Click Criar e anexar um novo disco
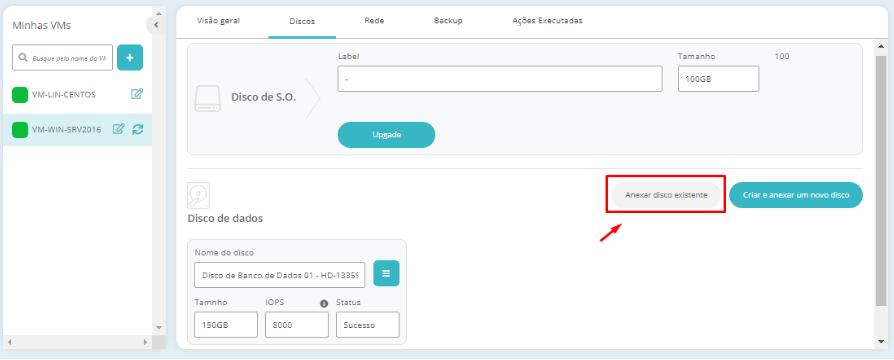This screenshot has width=894, height=360. (x=796, y=195)
